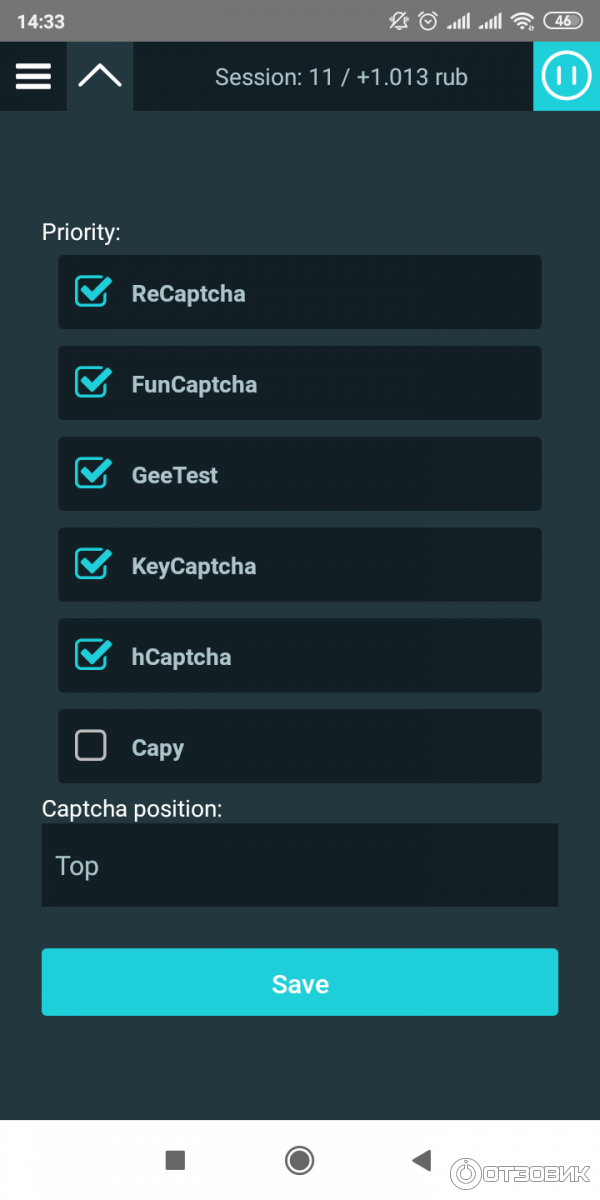This screenshot has width=600, height=1200.
Task: Tap the Android home circle button
Action: click(x=299, y=1160)
